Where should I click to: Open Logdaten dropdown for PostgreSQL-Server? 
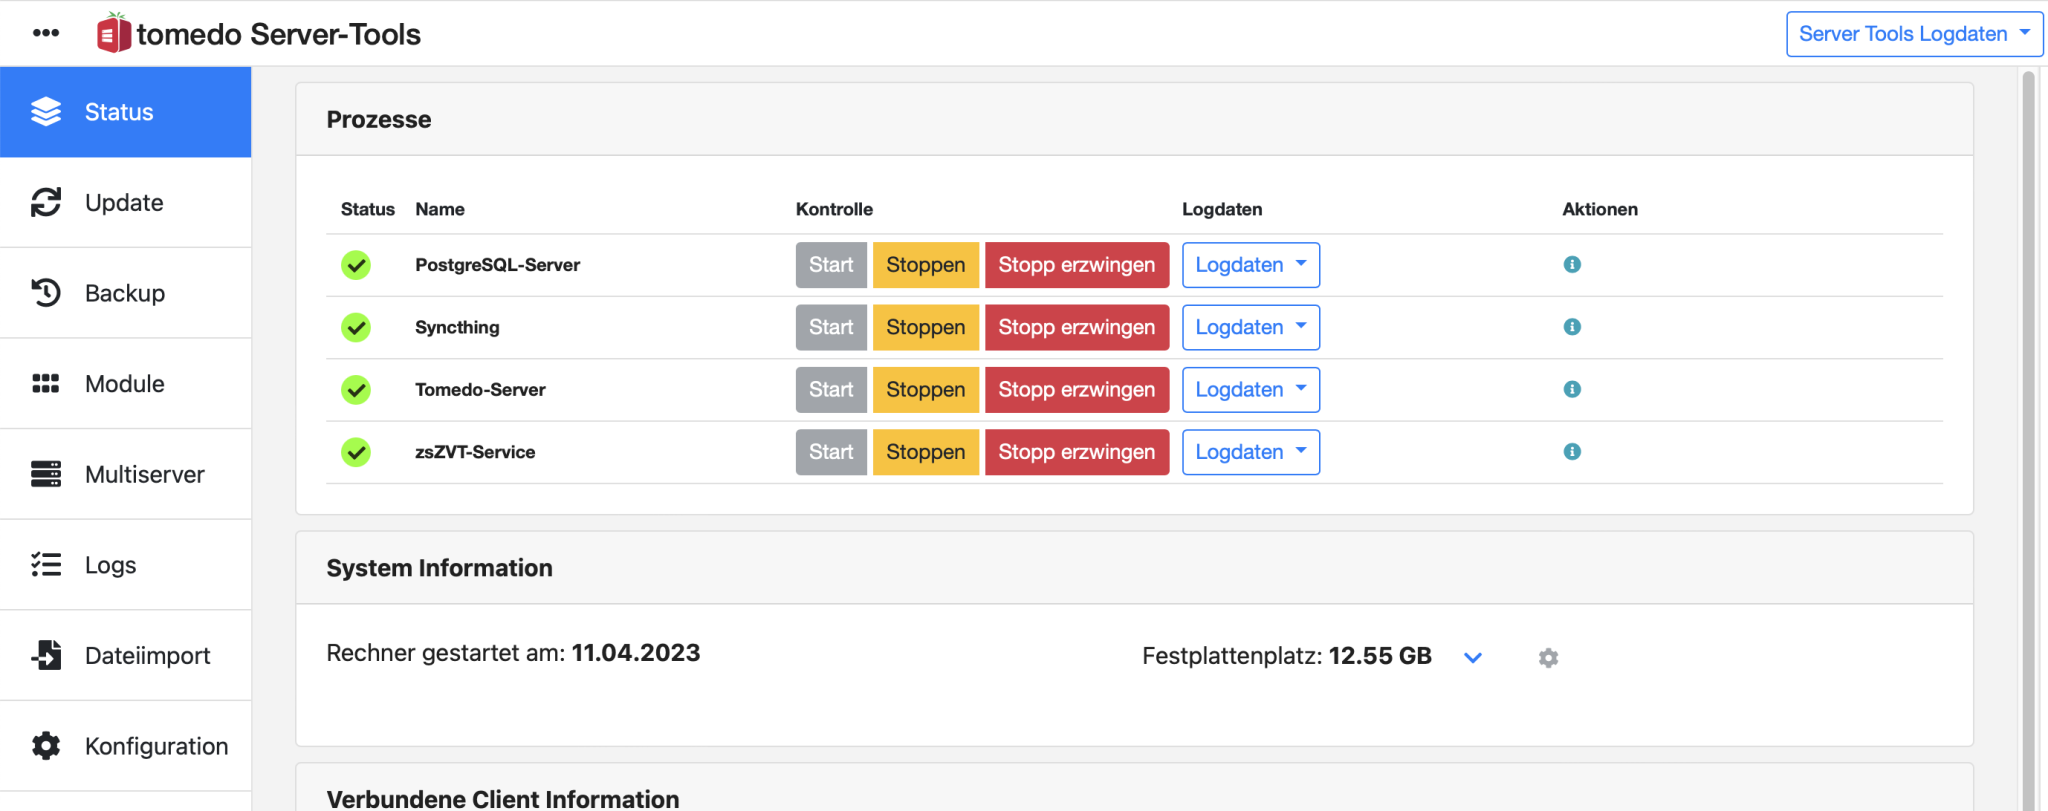1251,265
